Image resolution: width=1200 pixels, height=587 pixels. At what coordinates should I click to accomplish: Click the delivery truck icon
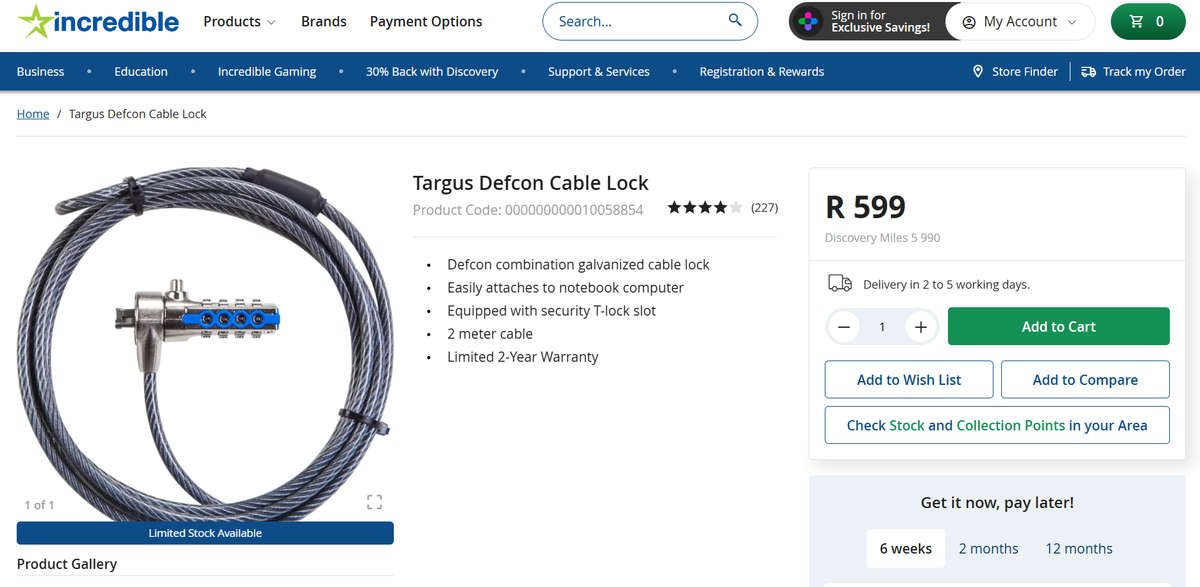point(841,283)
